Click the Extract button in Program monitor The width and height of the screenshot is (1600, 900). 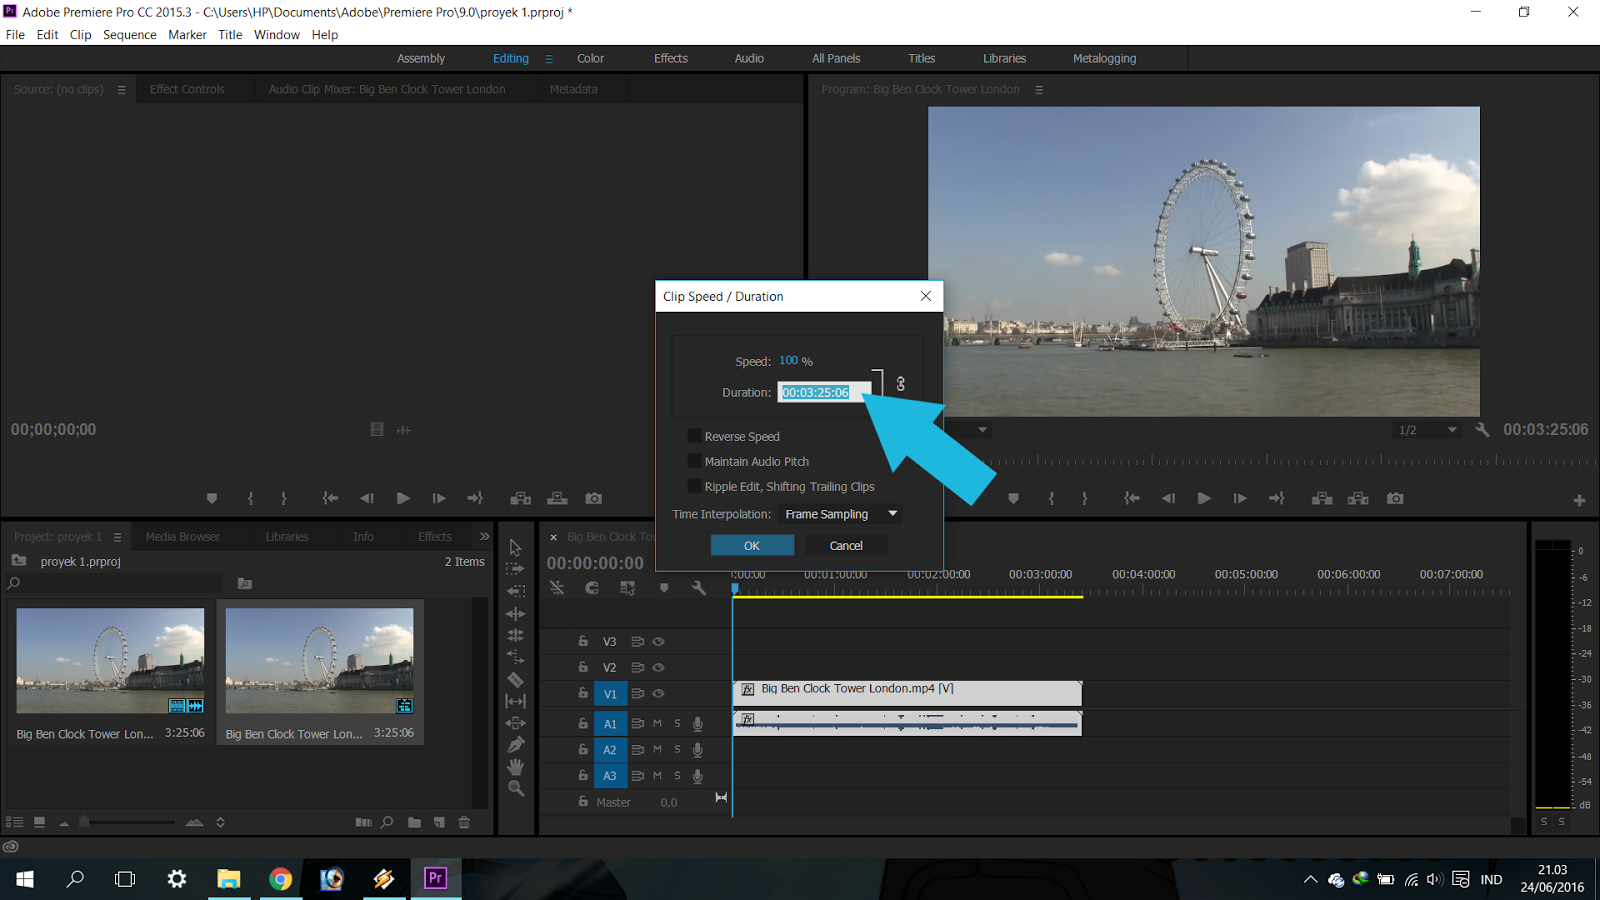pyautogui.click(x=1358, y=498)
